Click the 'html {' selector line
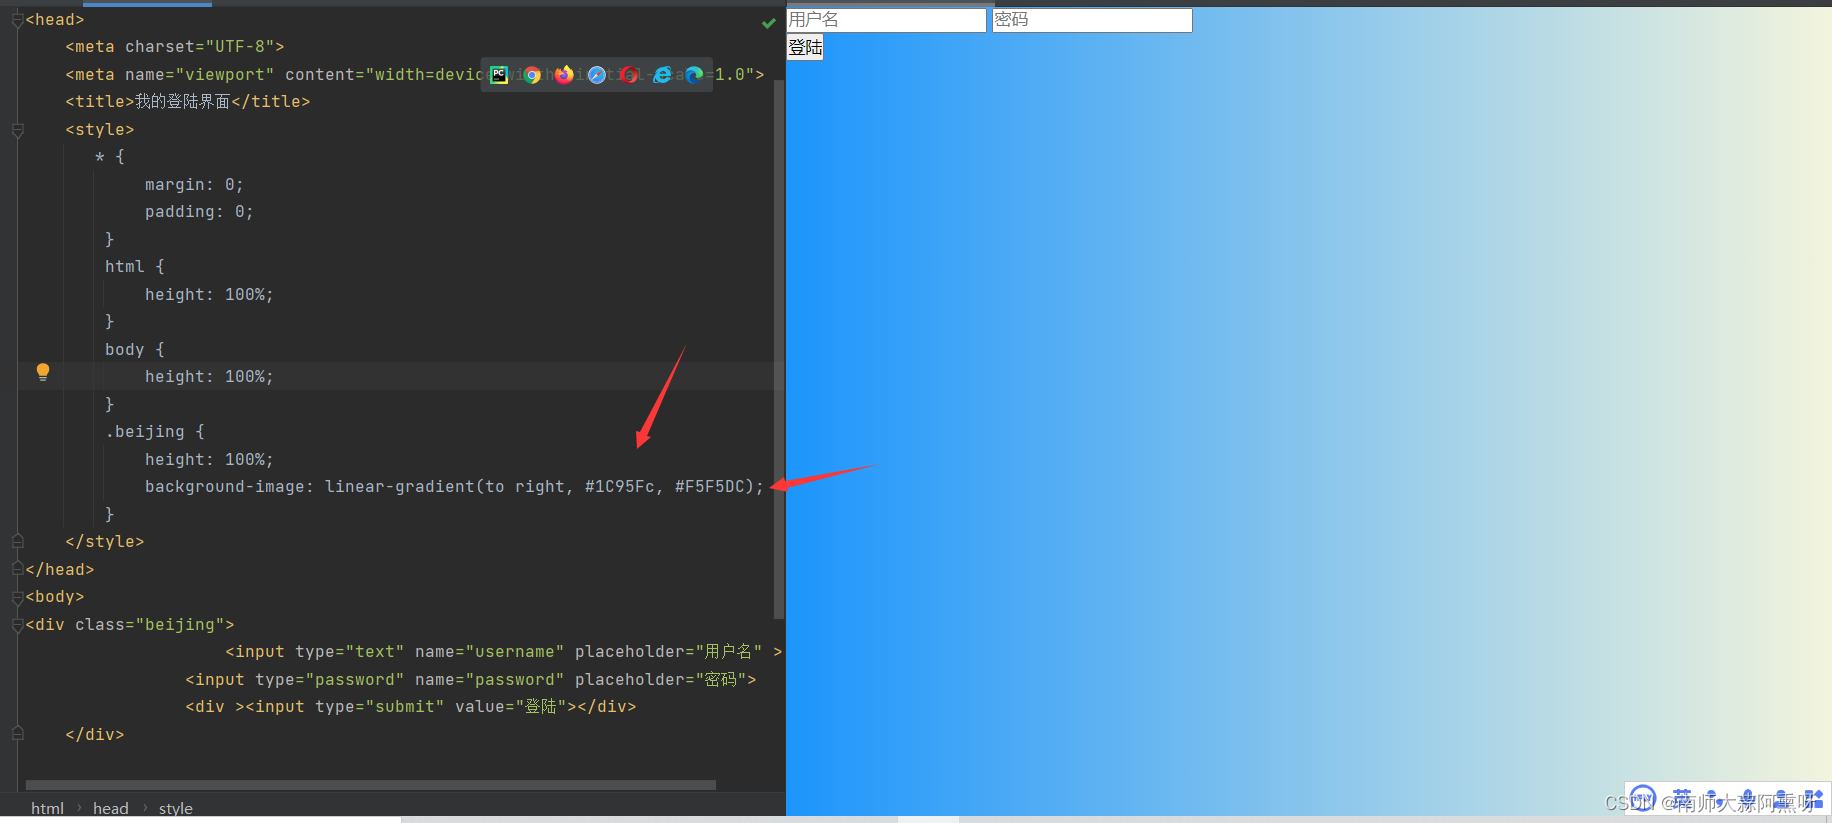 coord(134,267)
